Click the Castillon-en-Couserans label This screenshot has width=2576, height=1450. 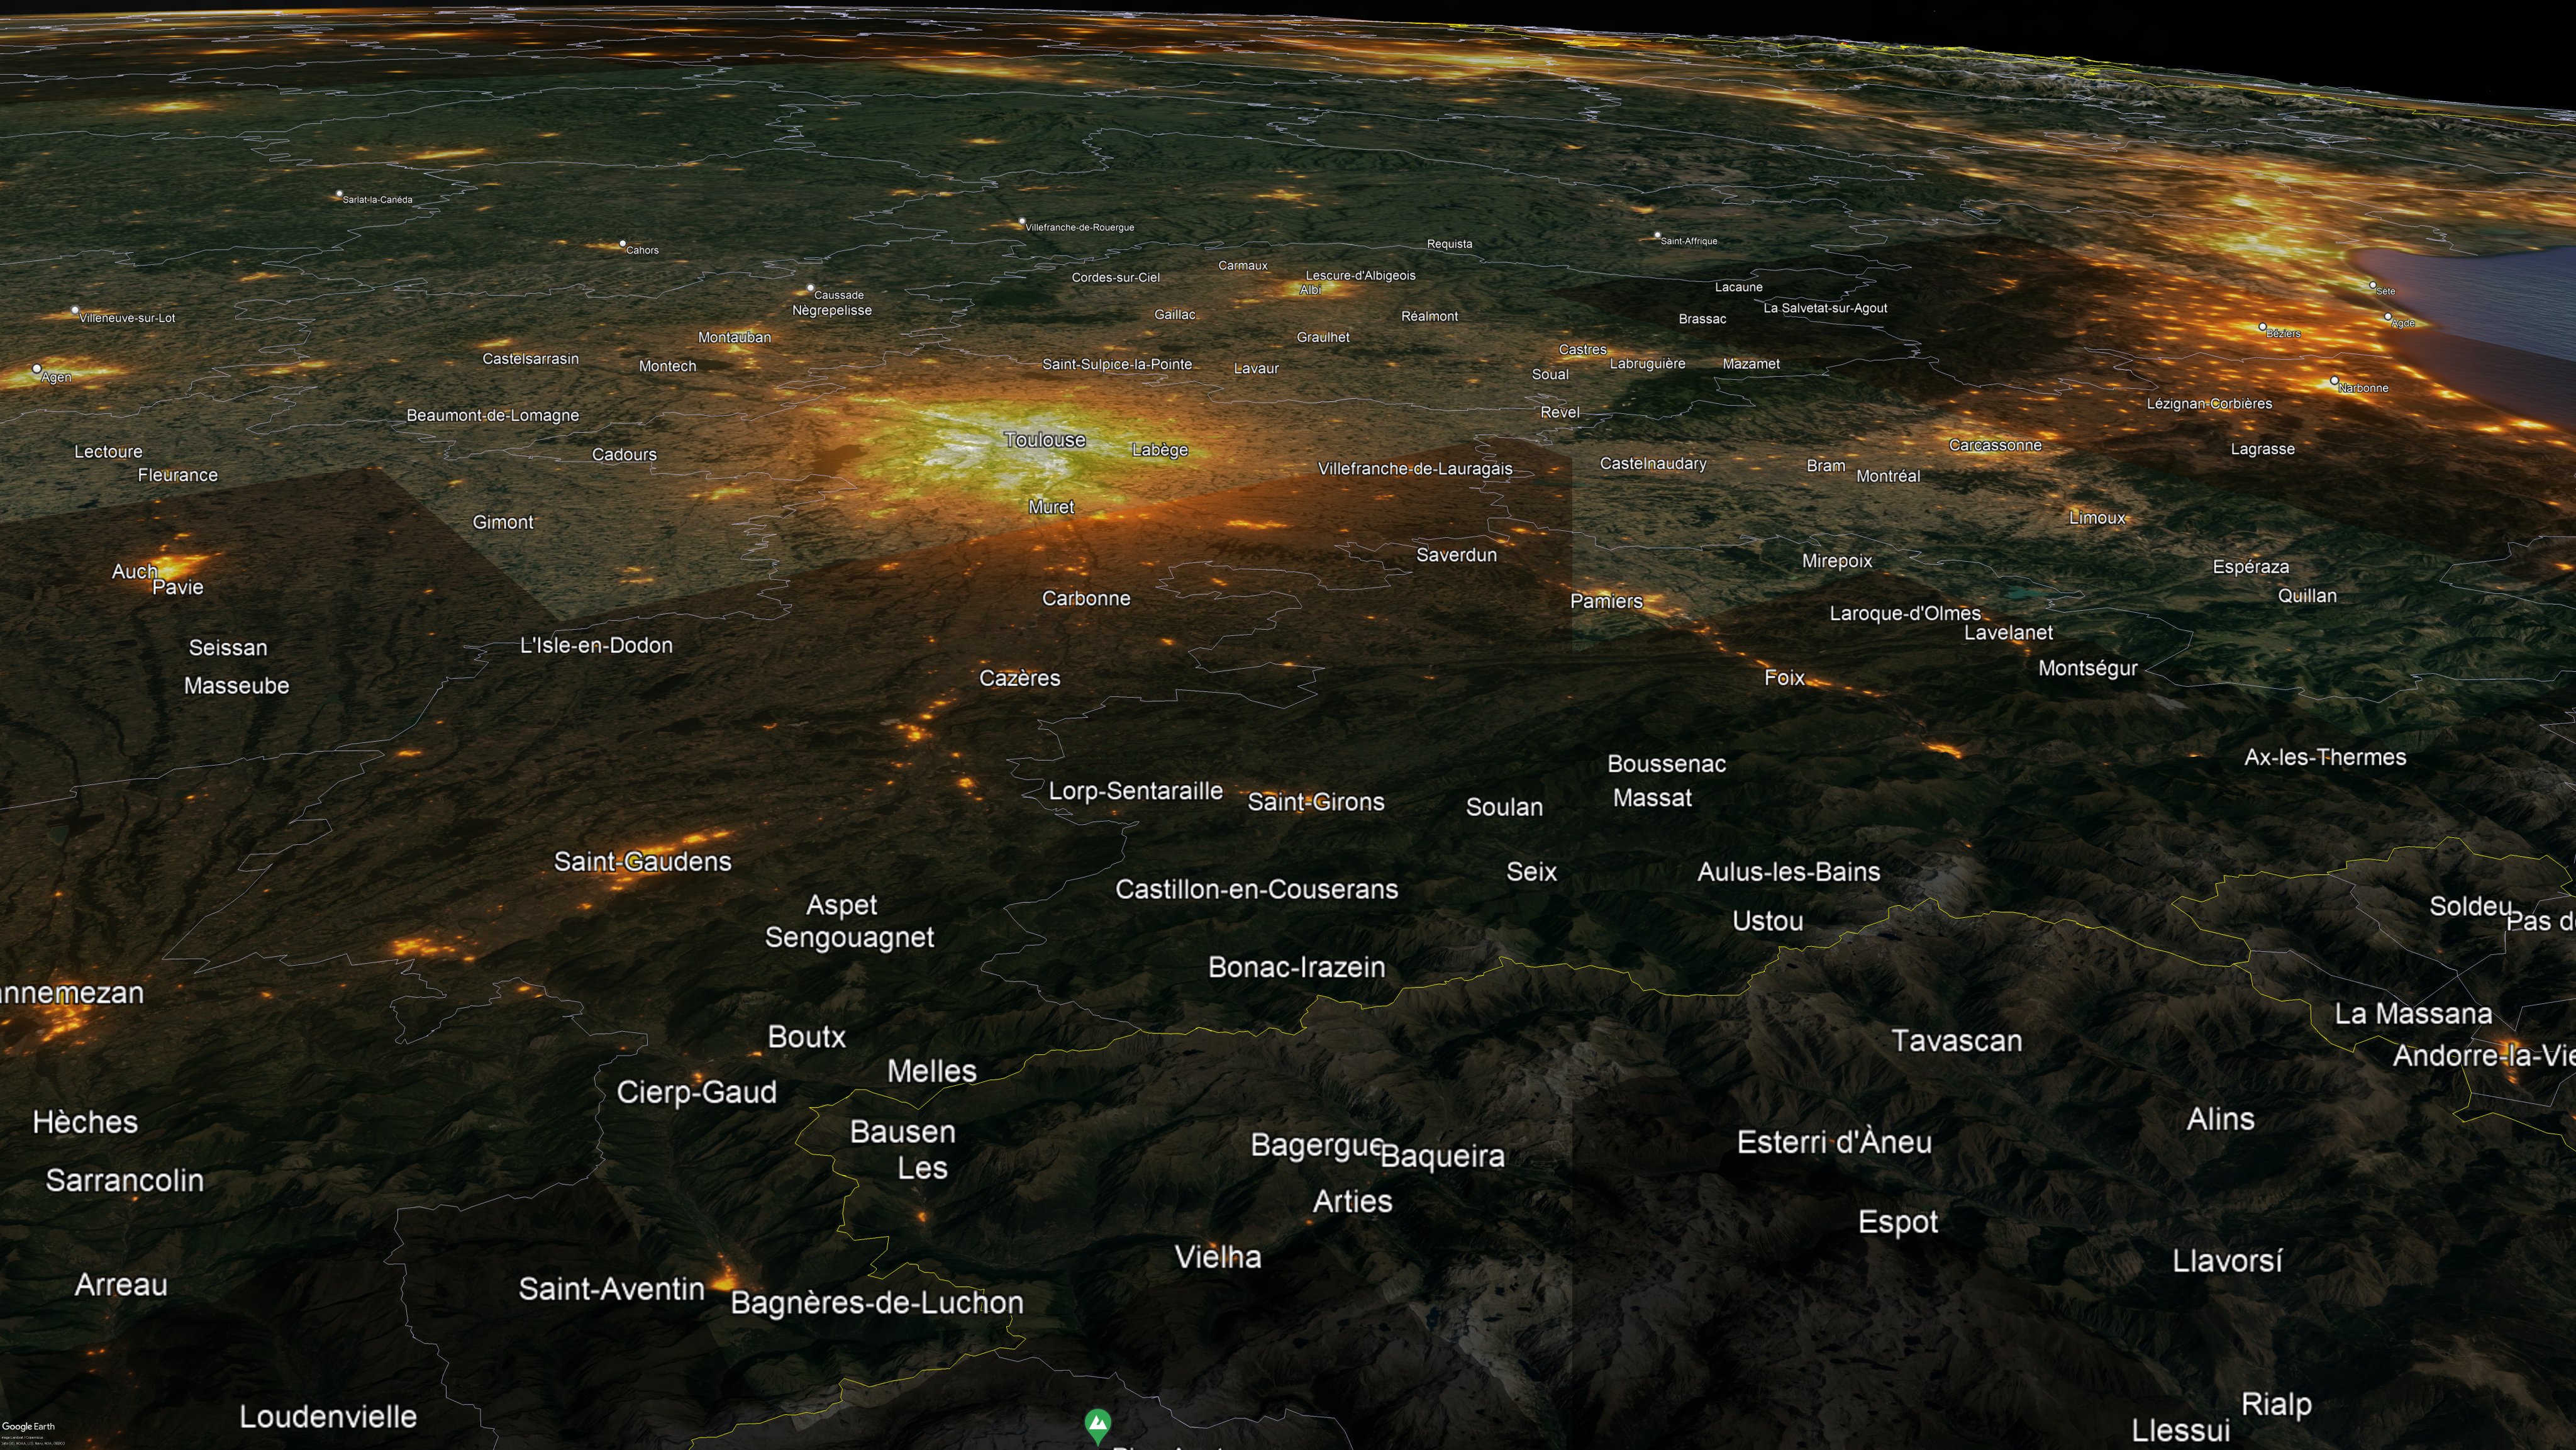(x=1256, y=889)
